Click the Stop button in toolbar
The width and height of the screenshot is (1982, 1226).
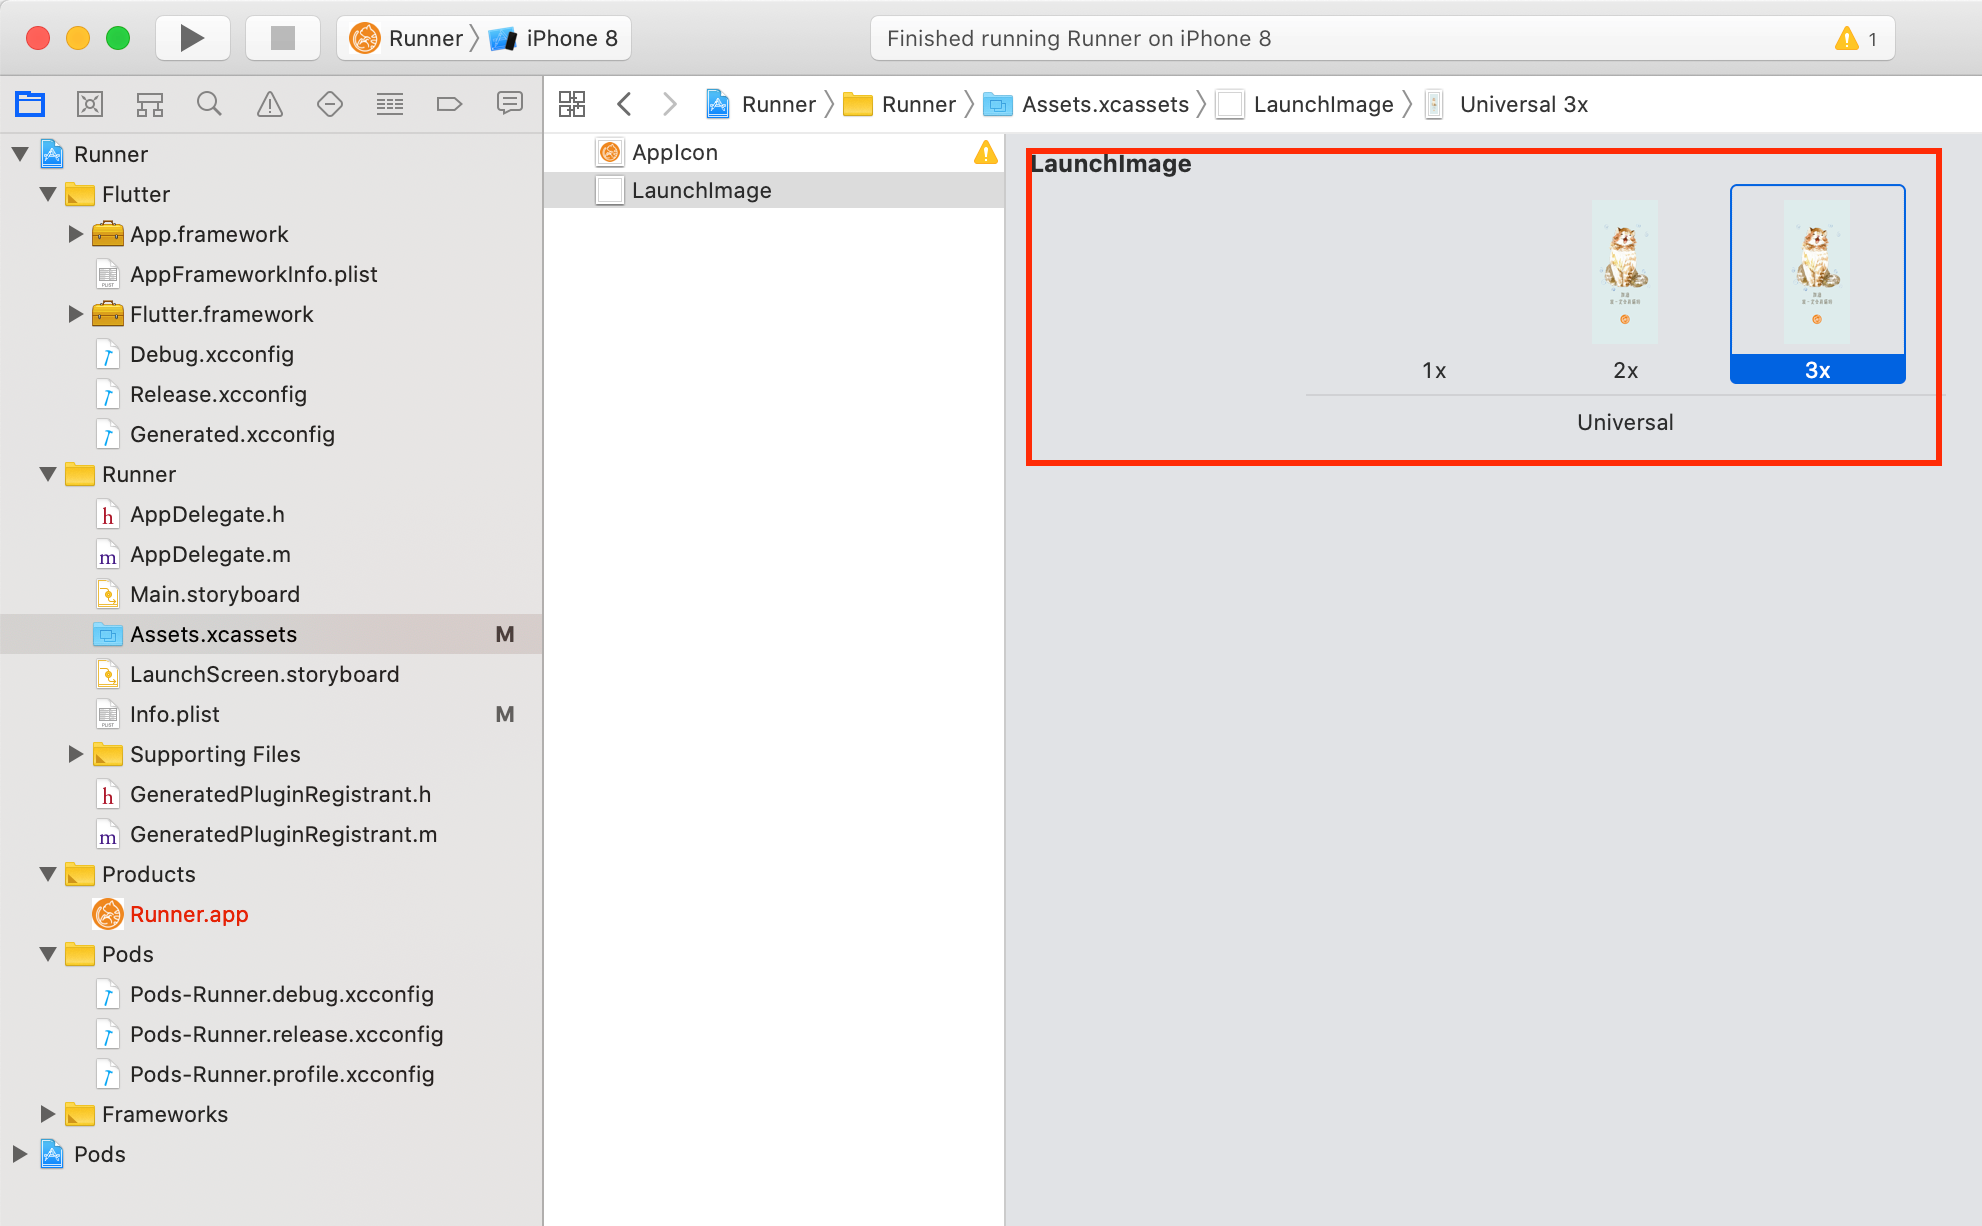tap(283, 38)
